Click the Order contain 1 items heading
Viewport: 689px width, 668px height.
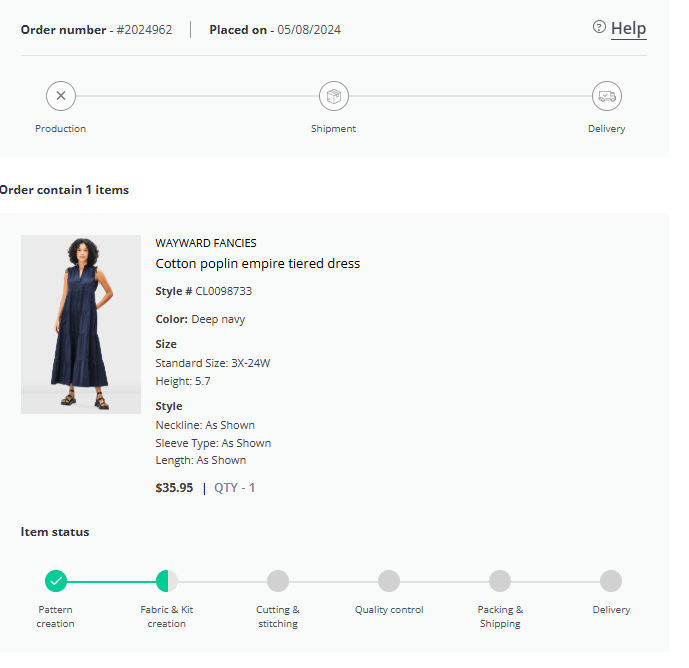click(x=64, y=190)
